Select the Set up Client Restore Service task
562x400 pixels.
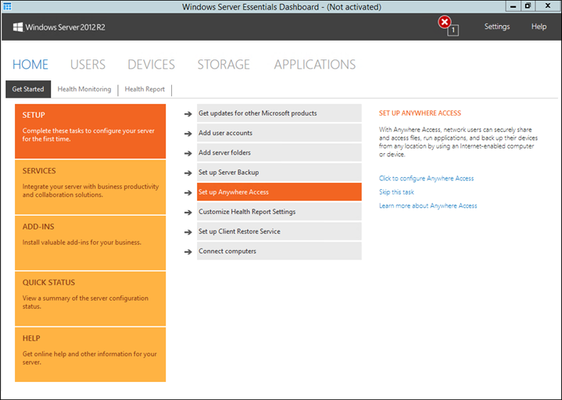coord(279,232)
